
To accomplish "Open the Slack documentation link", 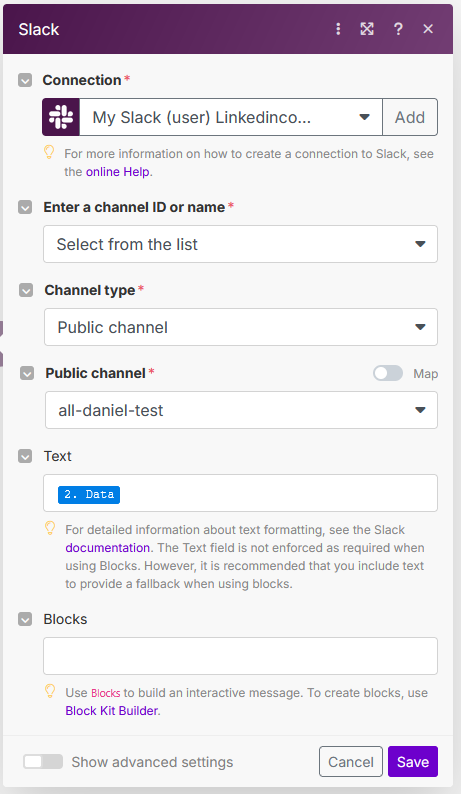I will (x=107, y=548).
